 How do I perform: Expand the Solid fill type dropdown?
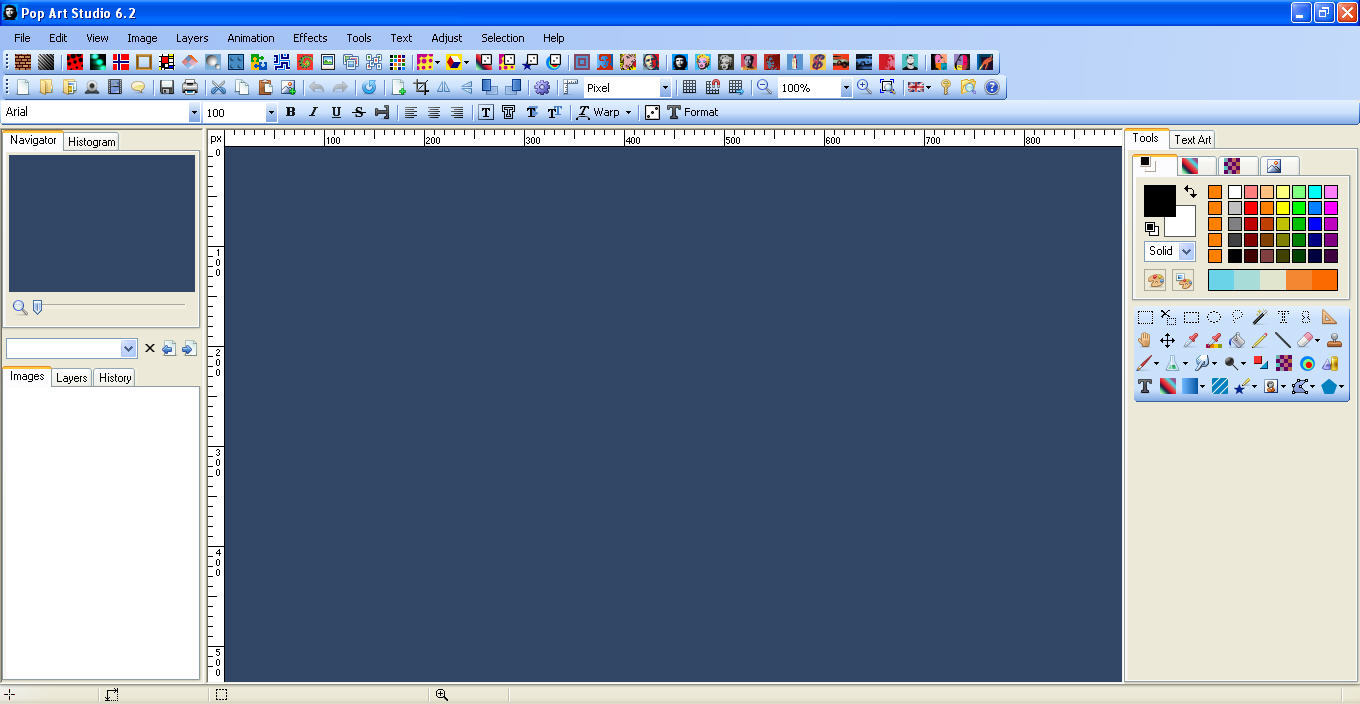click(x=1186, y=251)
